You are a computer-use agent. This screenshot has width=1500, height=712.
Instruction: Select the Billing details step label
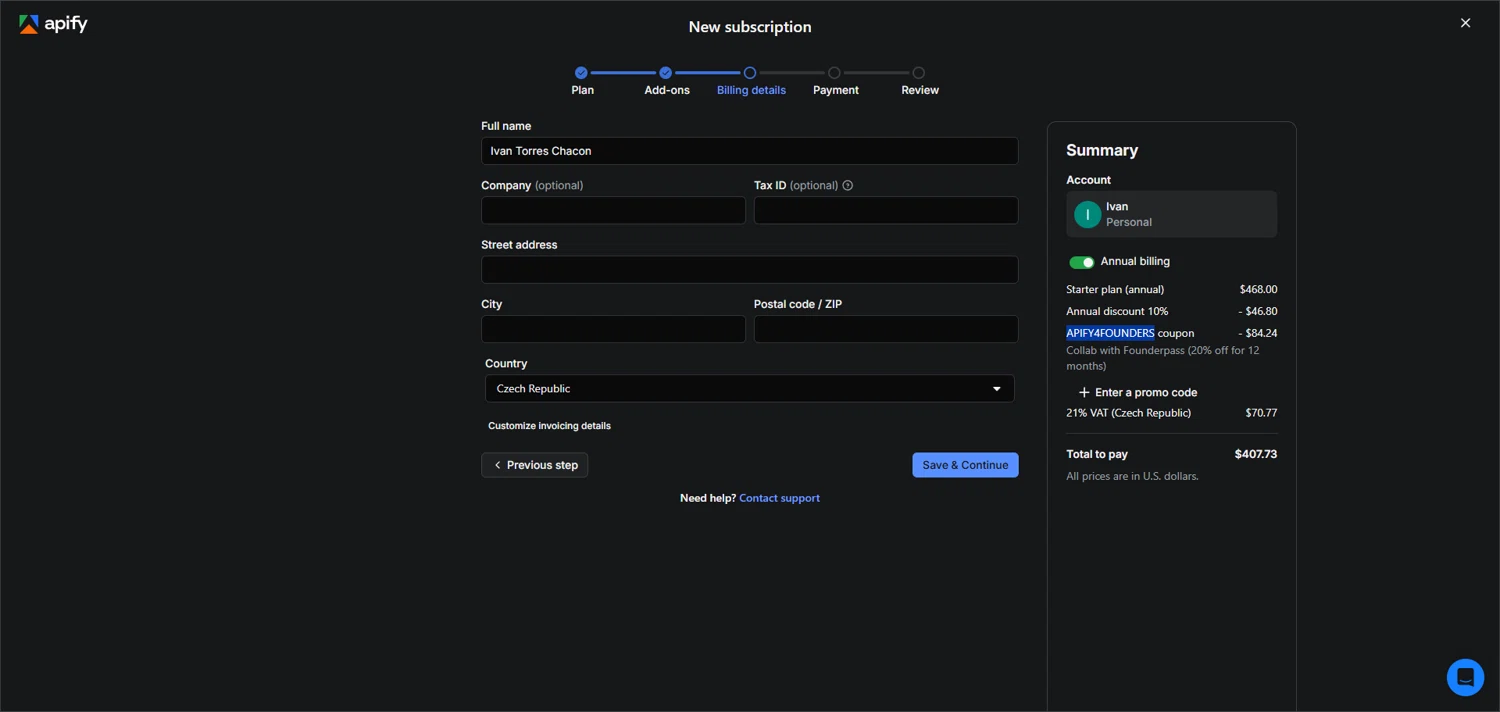[751, 90]
